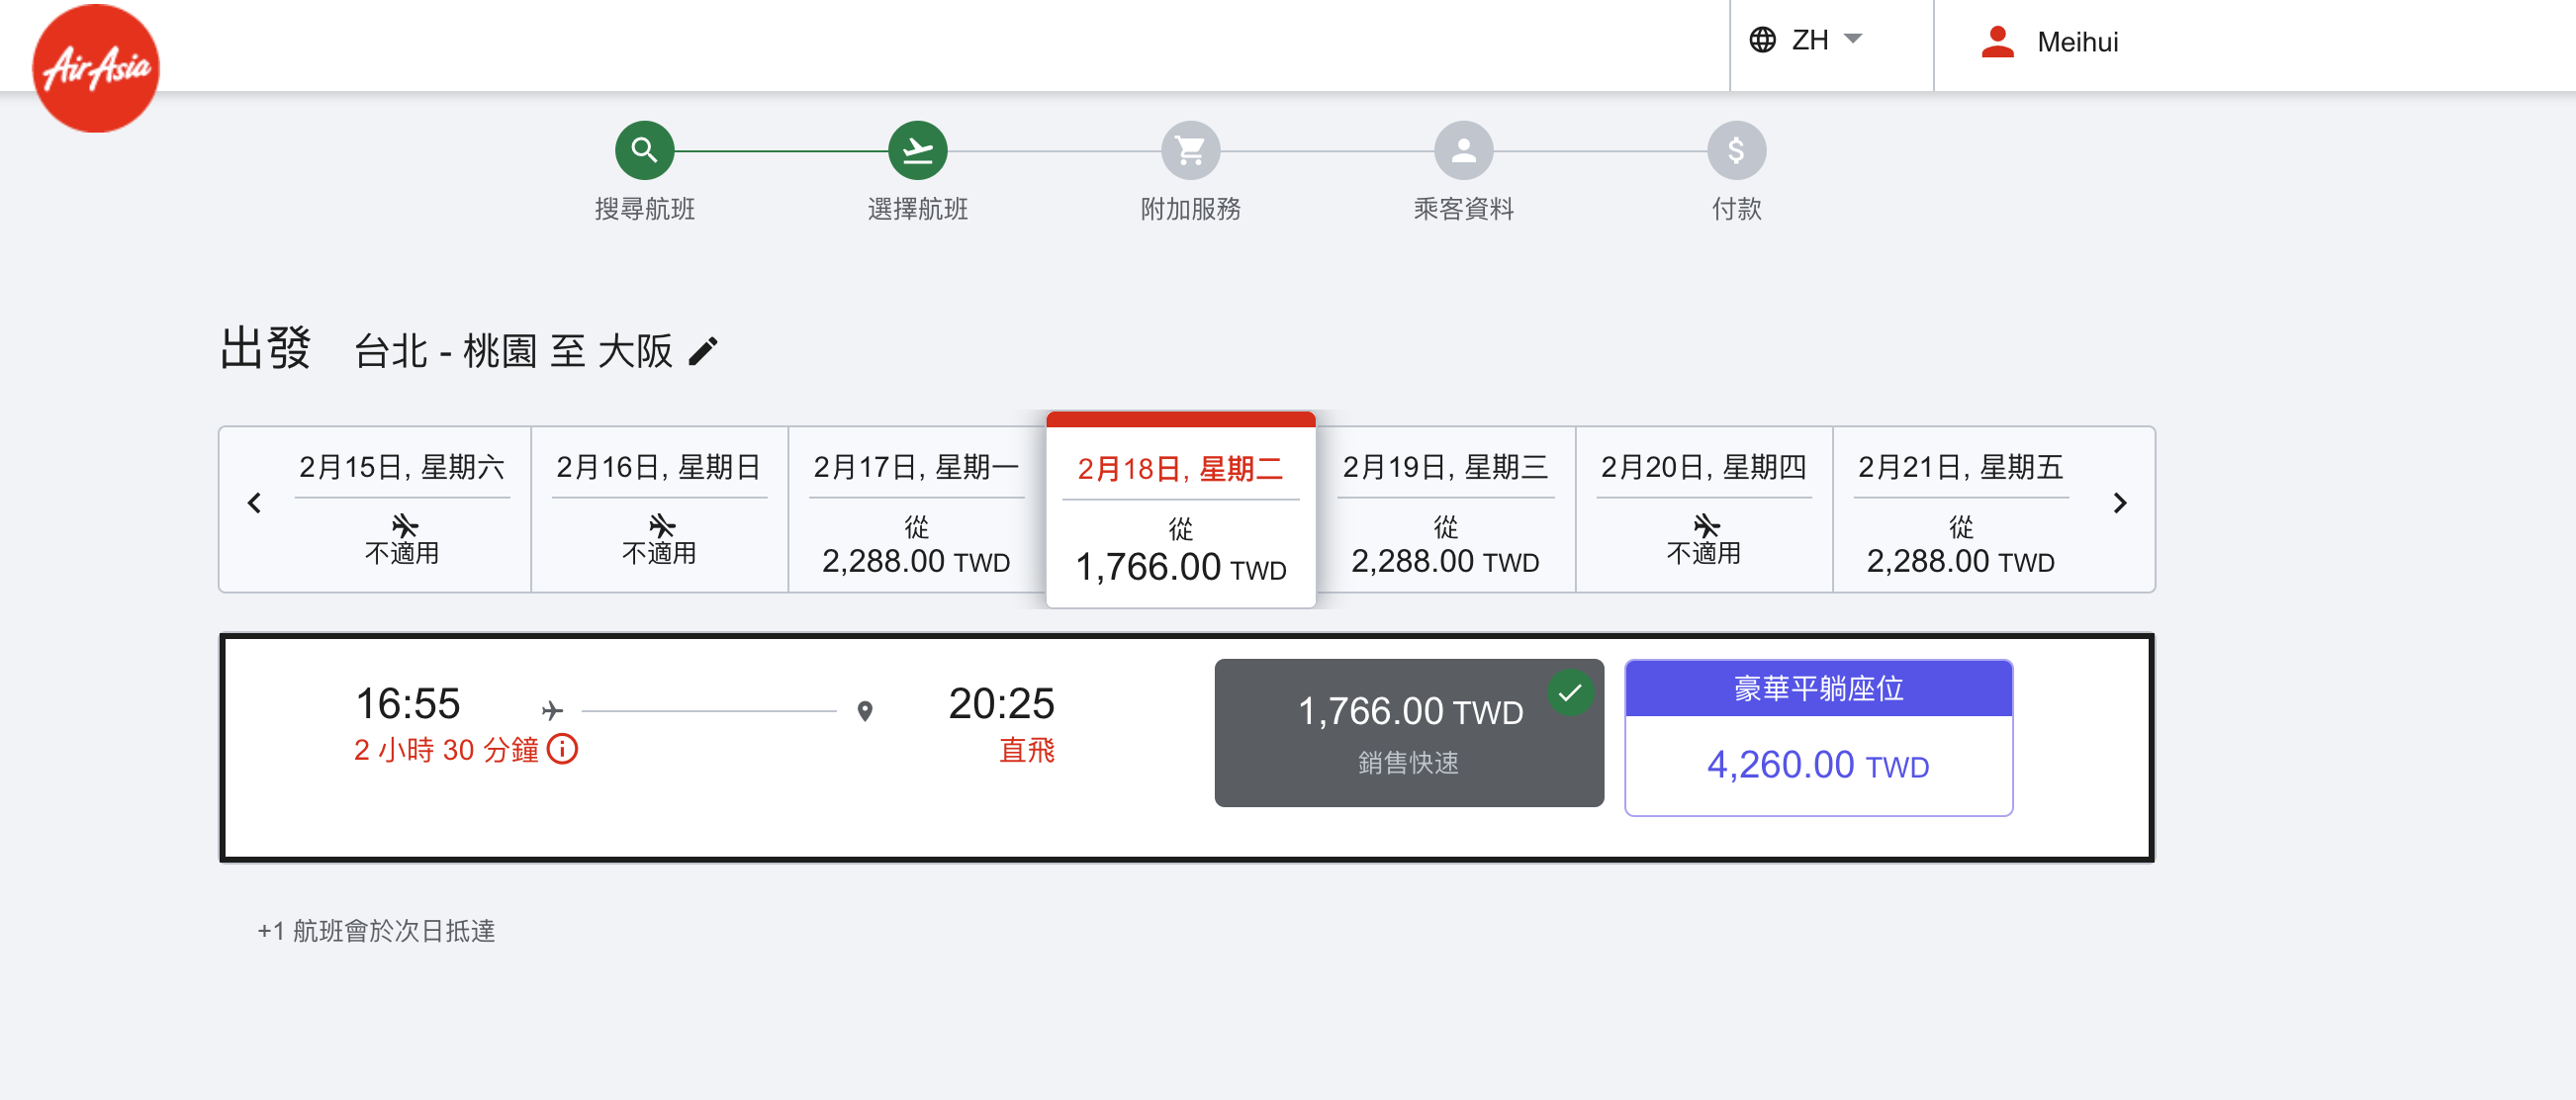Click the 出發 heading
Viewport: 2576px width, 1100px height.
click(265, 350)
